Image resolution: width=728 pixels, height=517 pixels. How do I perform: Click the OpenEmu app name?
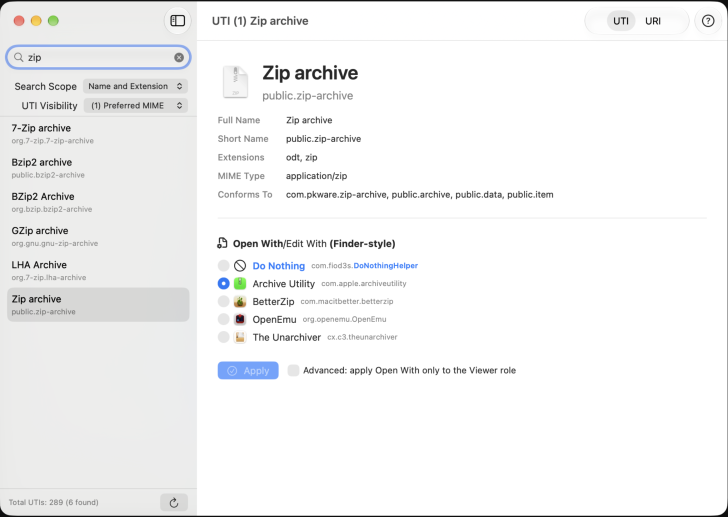(x=274, y=319)
